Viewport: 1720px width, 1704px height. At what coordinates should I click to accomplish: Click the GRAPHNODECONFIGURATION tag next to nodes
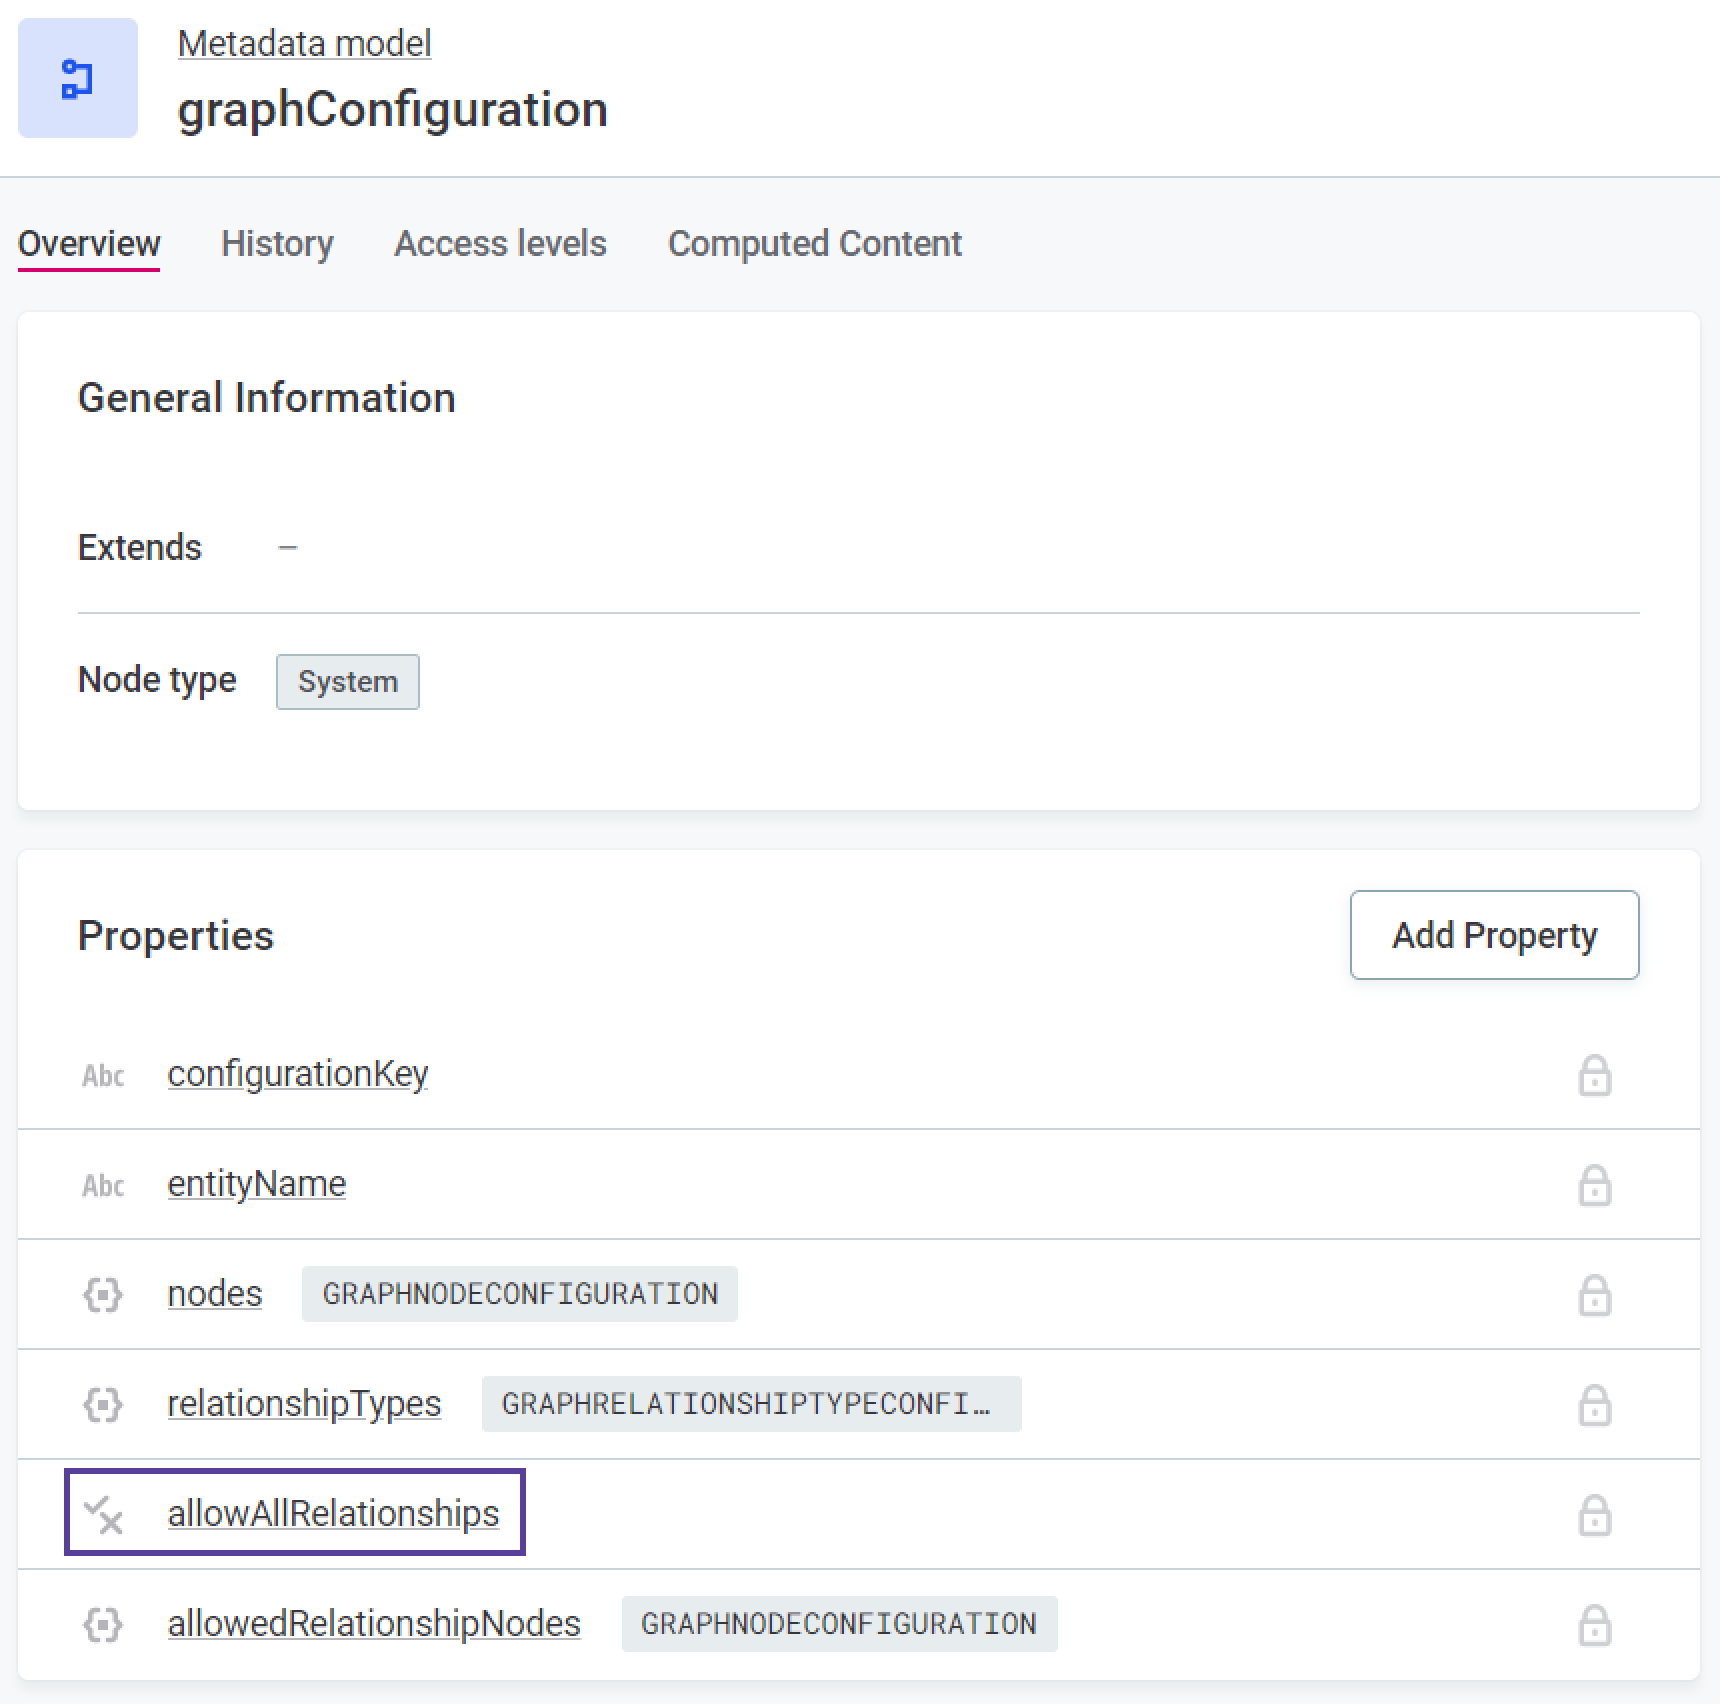point(519,1294)
